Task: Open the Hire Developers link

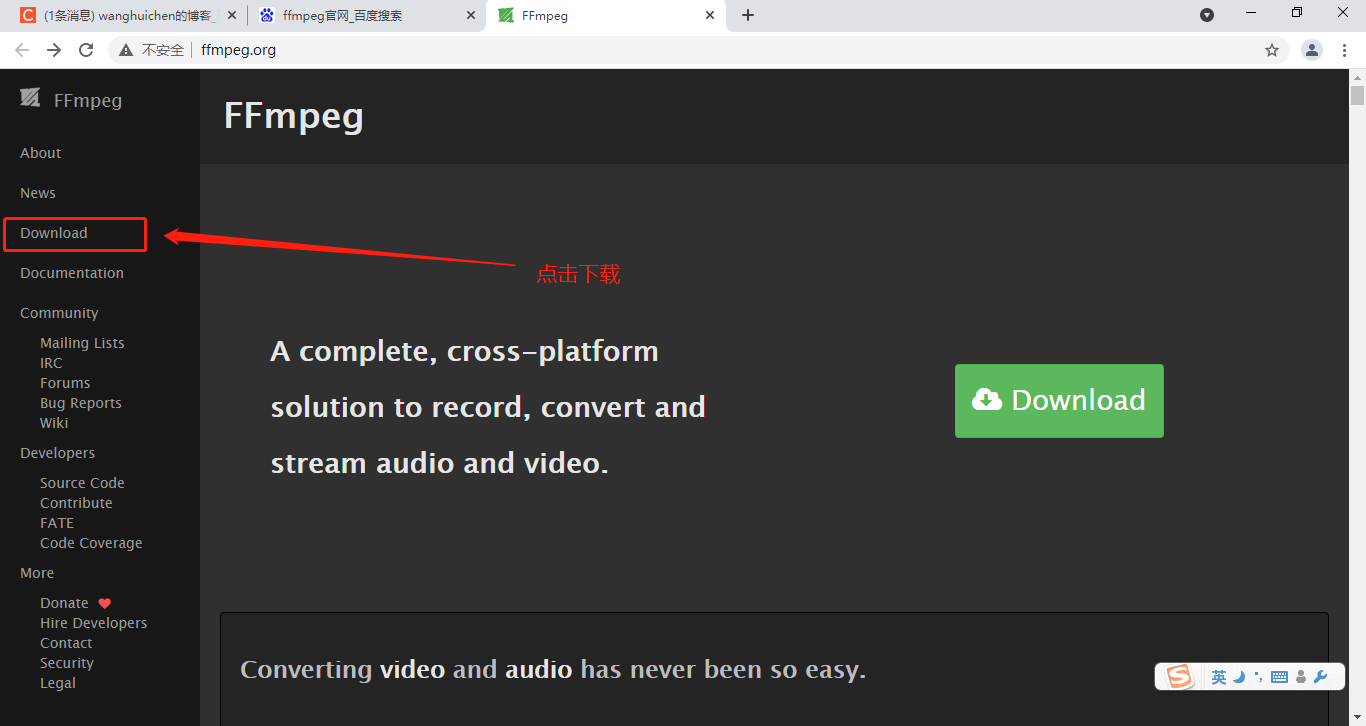Action: [93, 623]
